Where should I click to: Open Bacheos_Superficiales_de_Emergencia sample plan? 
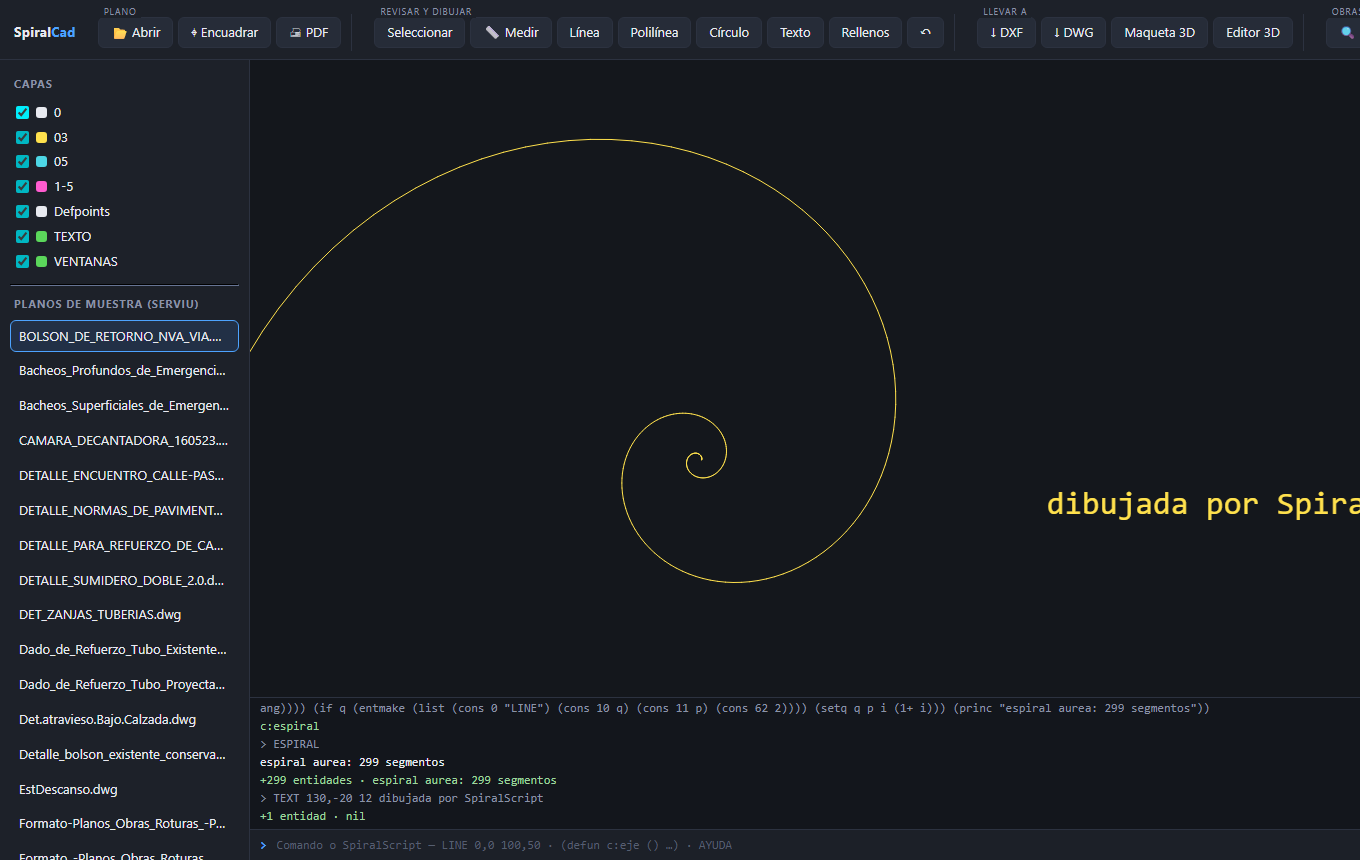[x=124, y=406]
